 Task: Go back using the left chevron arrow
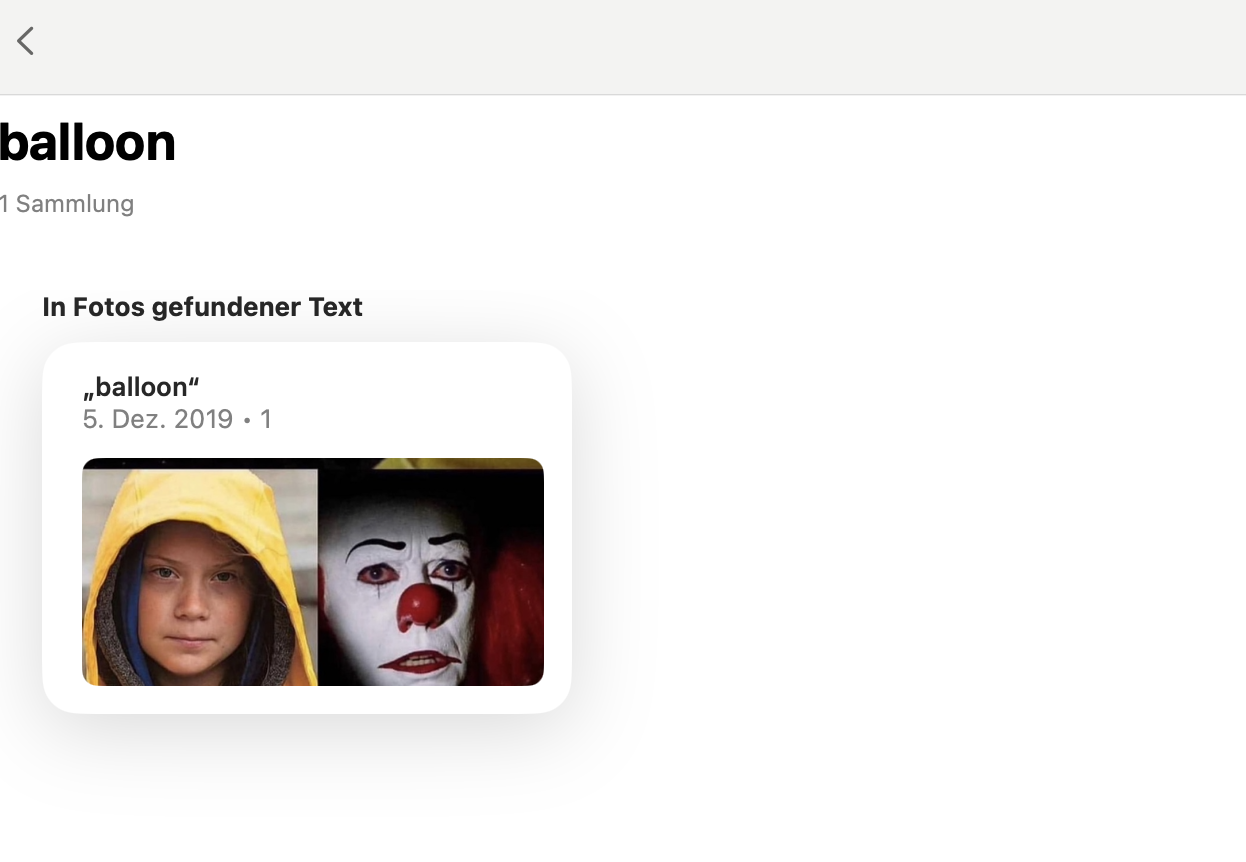tap(26, 41)
